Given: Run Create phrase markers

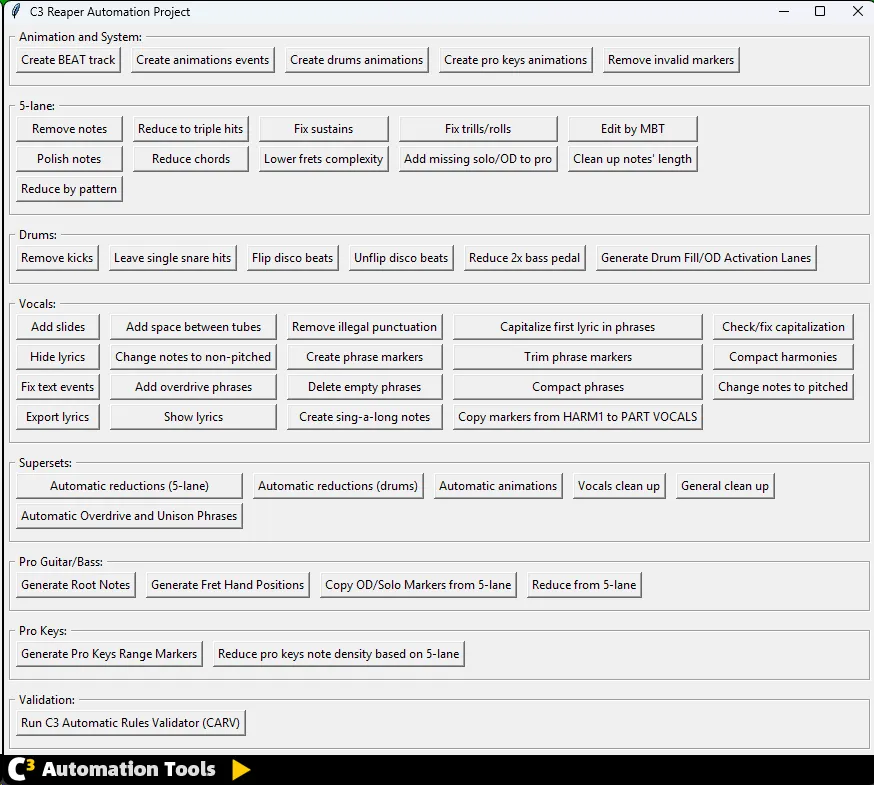Looking at the screenshot, I should tap(365, 357).
